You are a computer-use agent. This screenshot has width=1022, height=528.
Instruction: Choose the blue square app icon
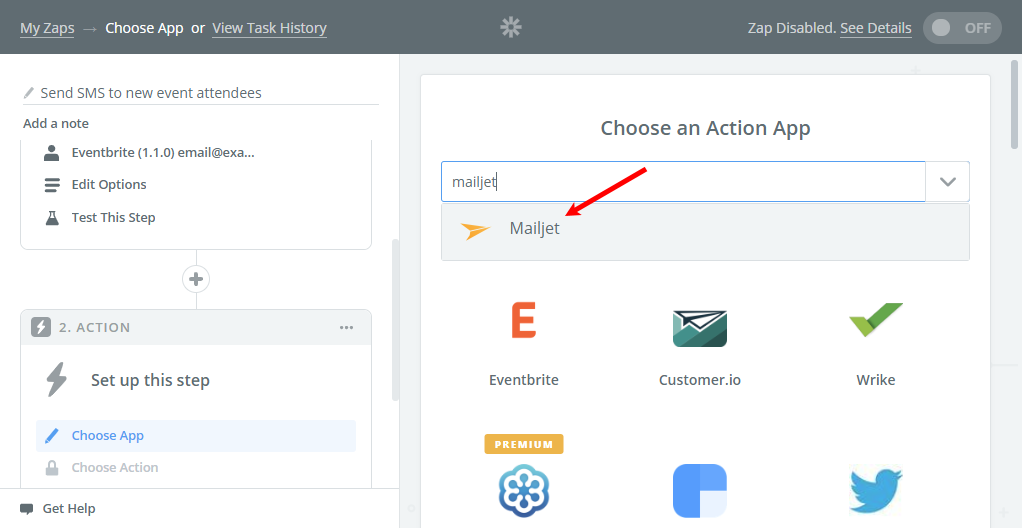point(700,490)
